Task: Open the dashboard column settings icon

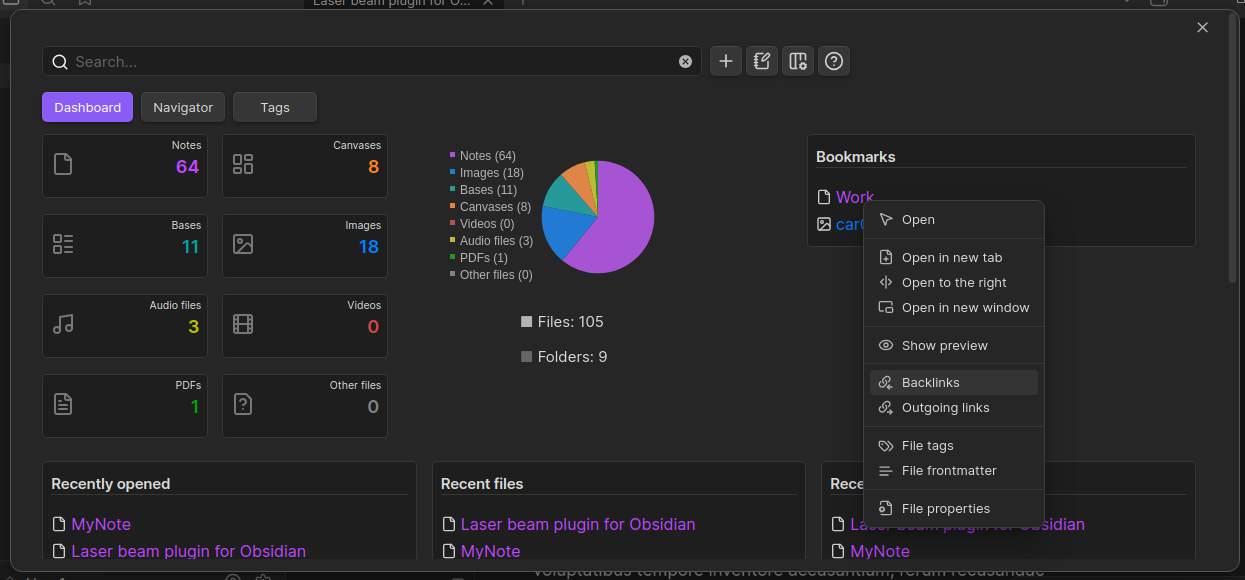Action: coord(797,61)
